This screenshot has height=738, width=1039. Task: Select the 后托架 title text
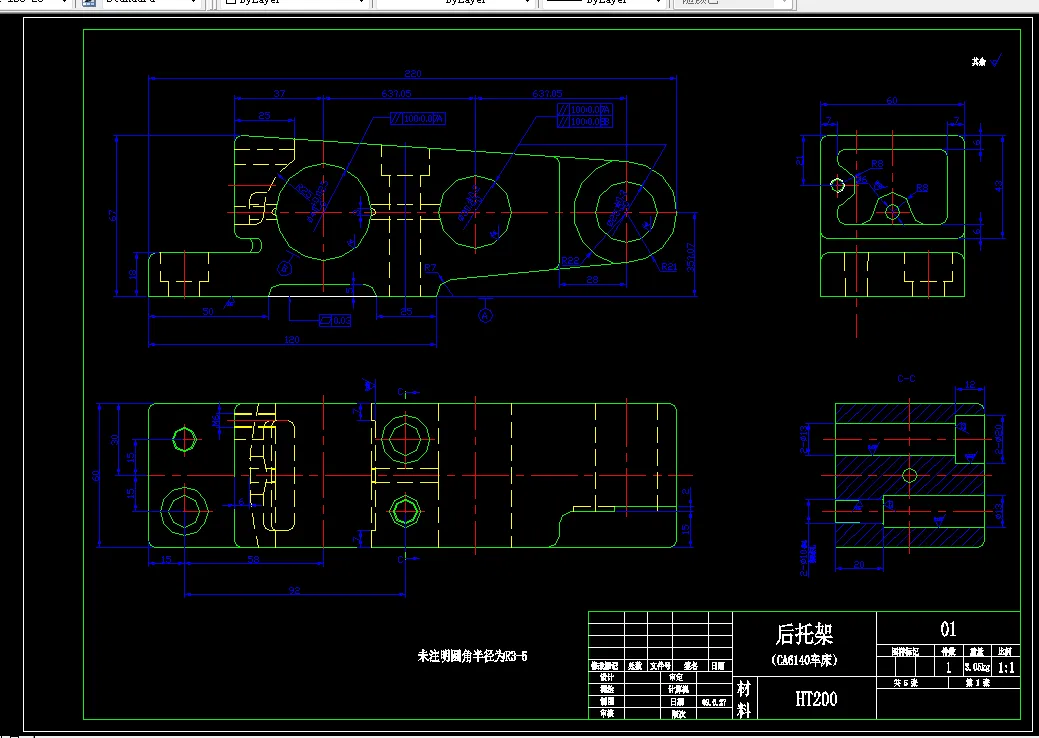point(804,634)
